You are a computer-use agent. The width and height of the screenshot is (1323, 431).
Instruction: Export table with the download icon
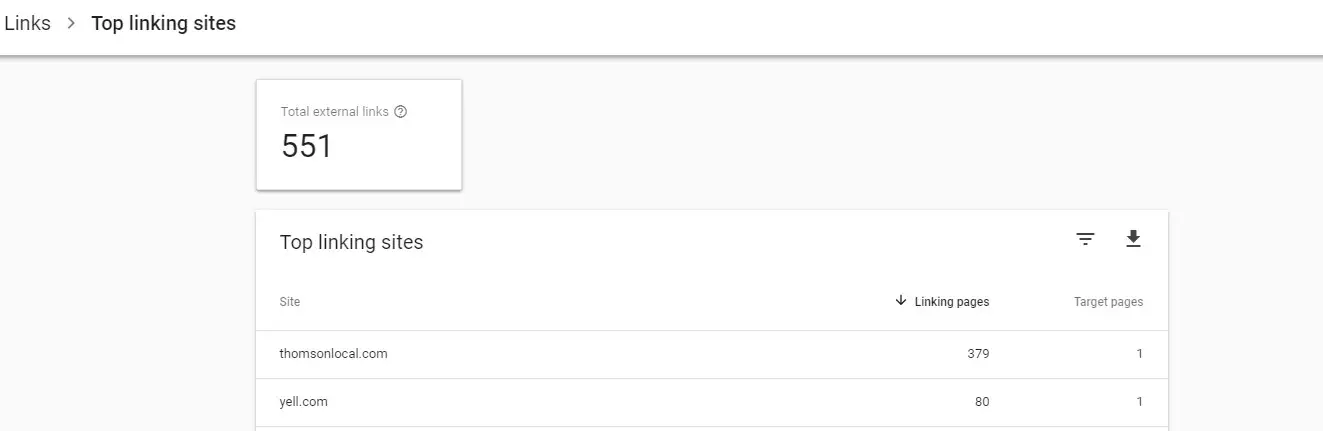point(1133,239)
